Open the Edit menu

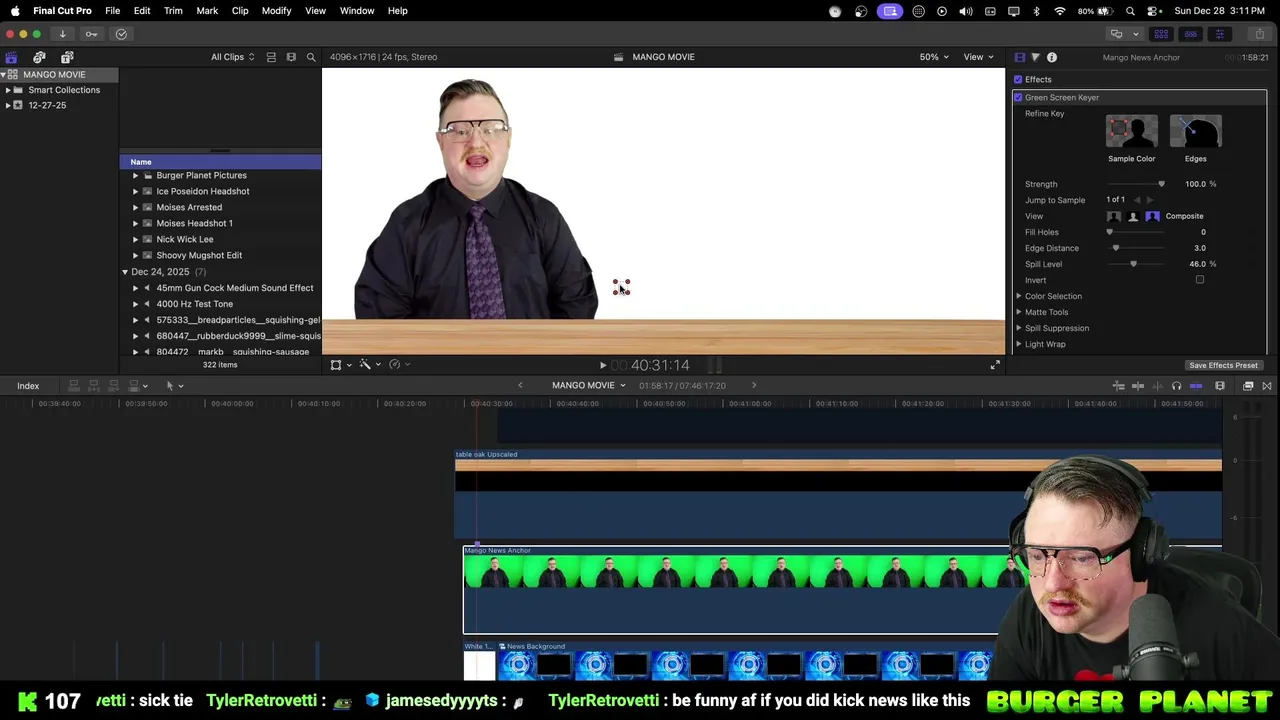[142, 11]
